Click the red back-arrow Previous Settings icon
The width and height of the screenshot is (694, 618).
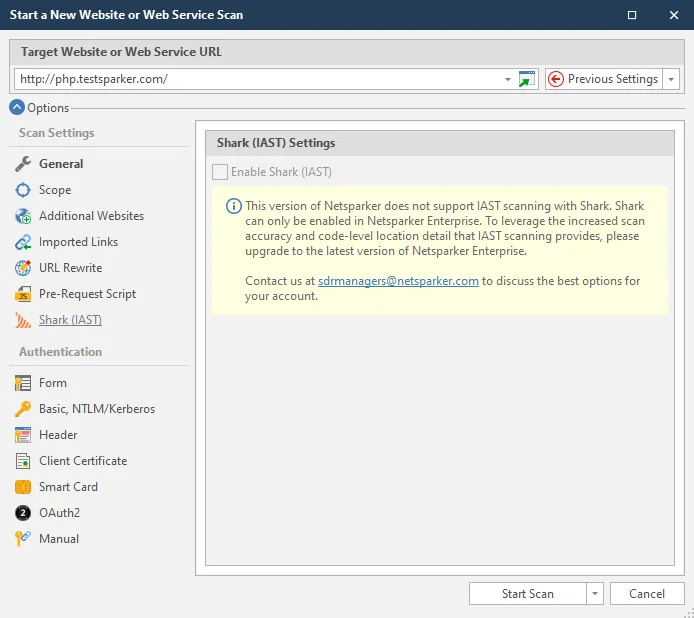556,79
